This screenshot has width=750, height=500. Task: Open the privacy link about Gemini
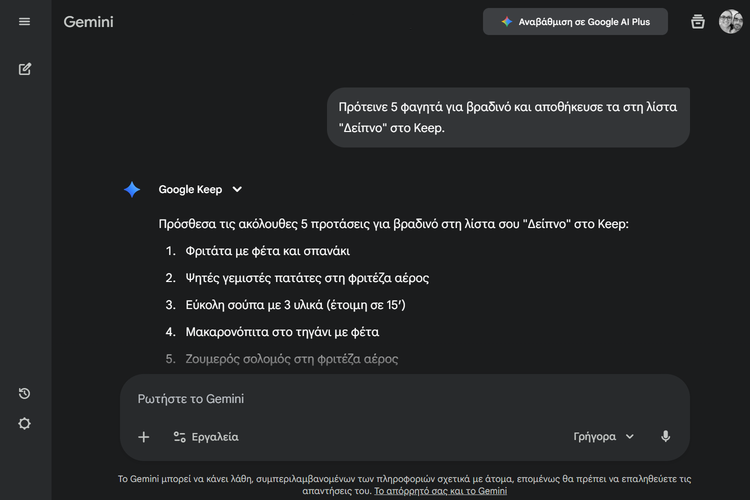440,491
